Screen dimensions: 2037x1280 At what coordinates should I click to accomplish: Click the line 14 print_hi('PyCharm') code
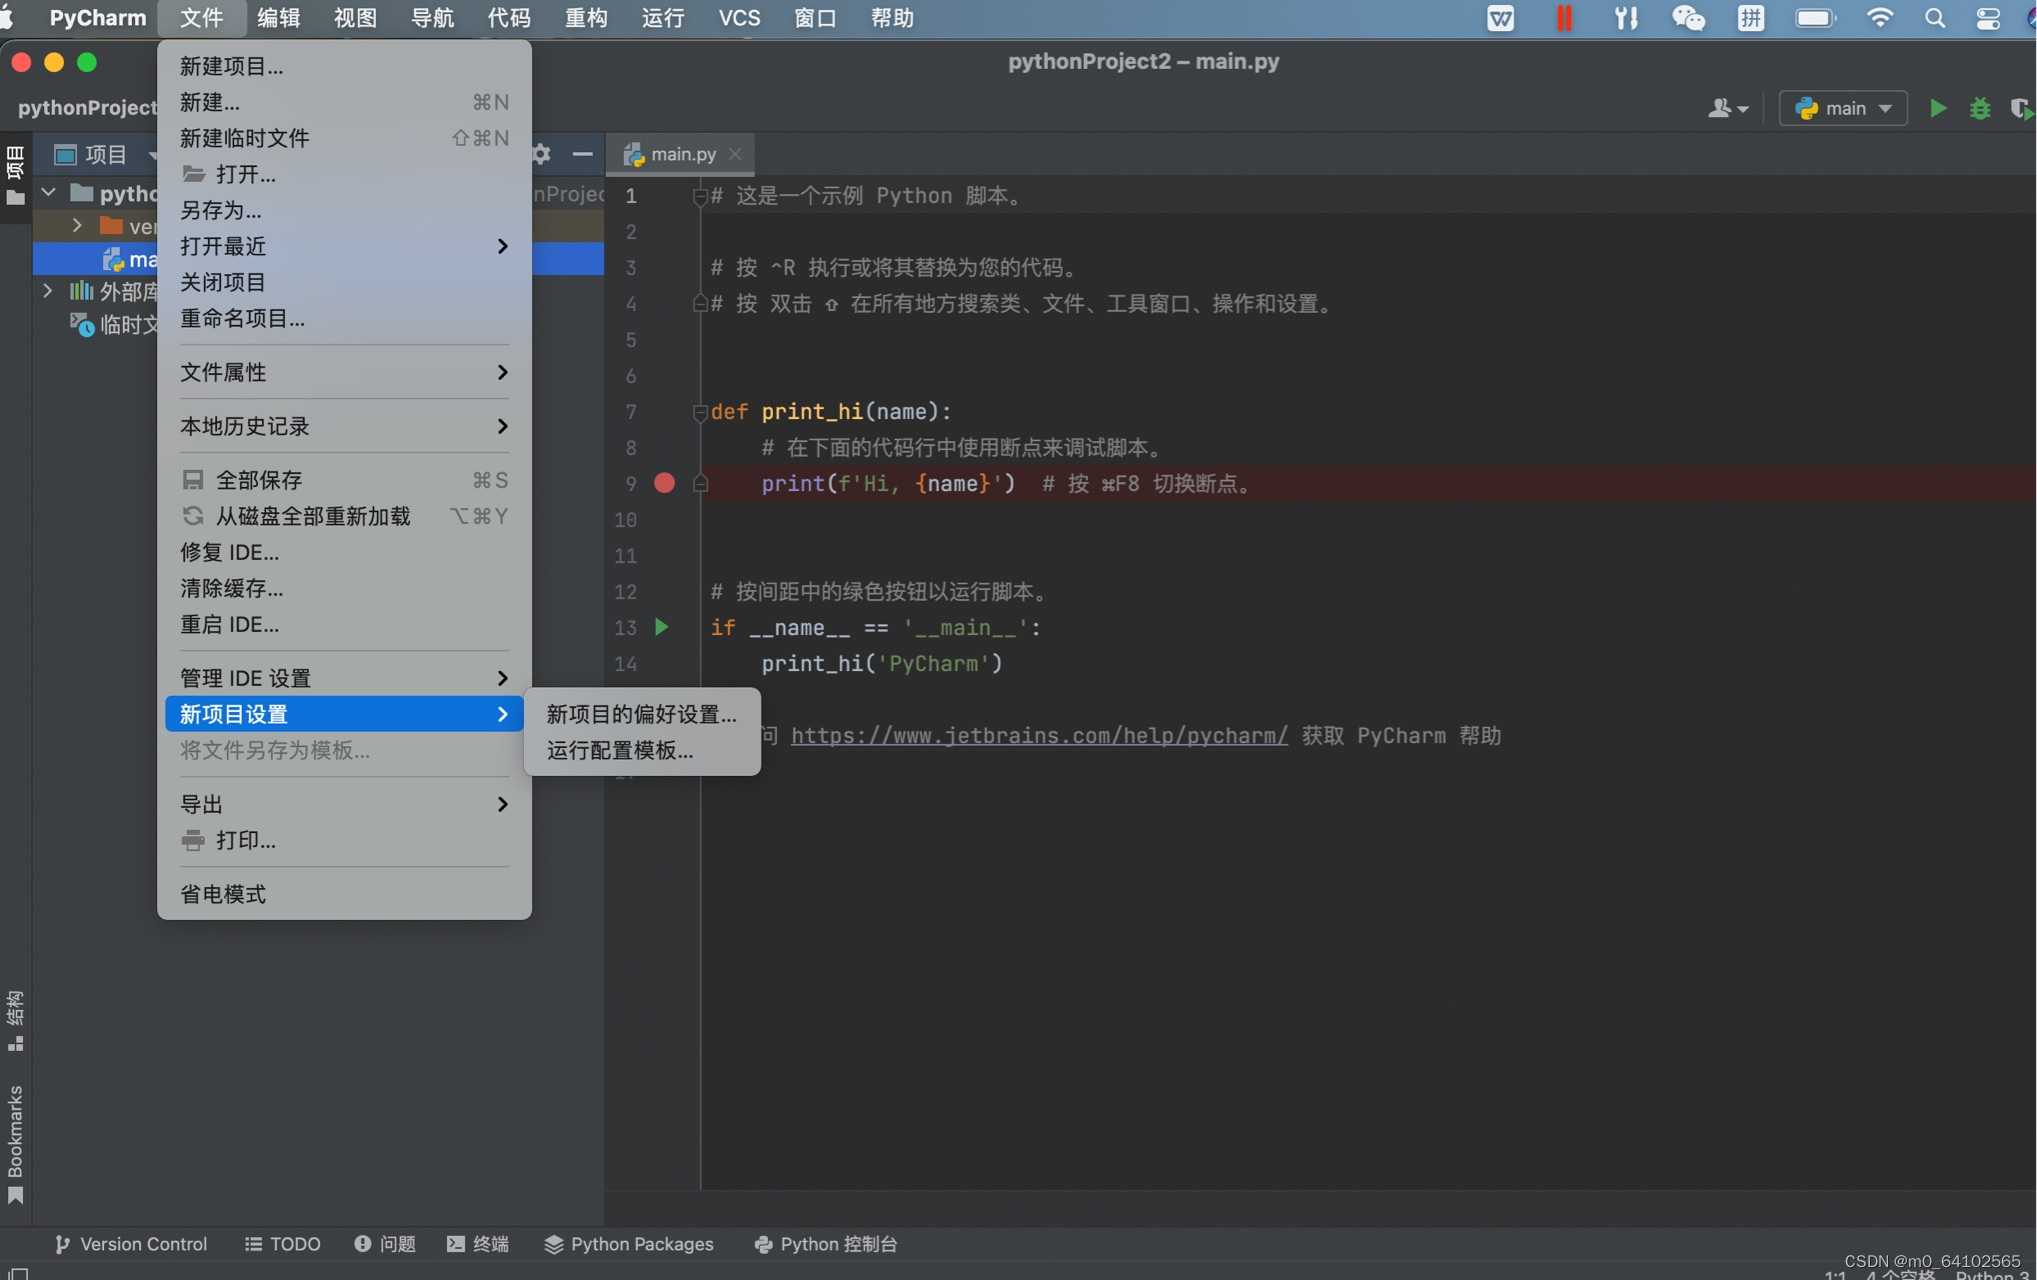[x=881, y=664]
